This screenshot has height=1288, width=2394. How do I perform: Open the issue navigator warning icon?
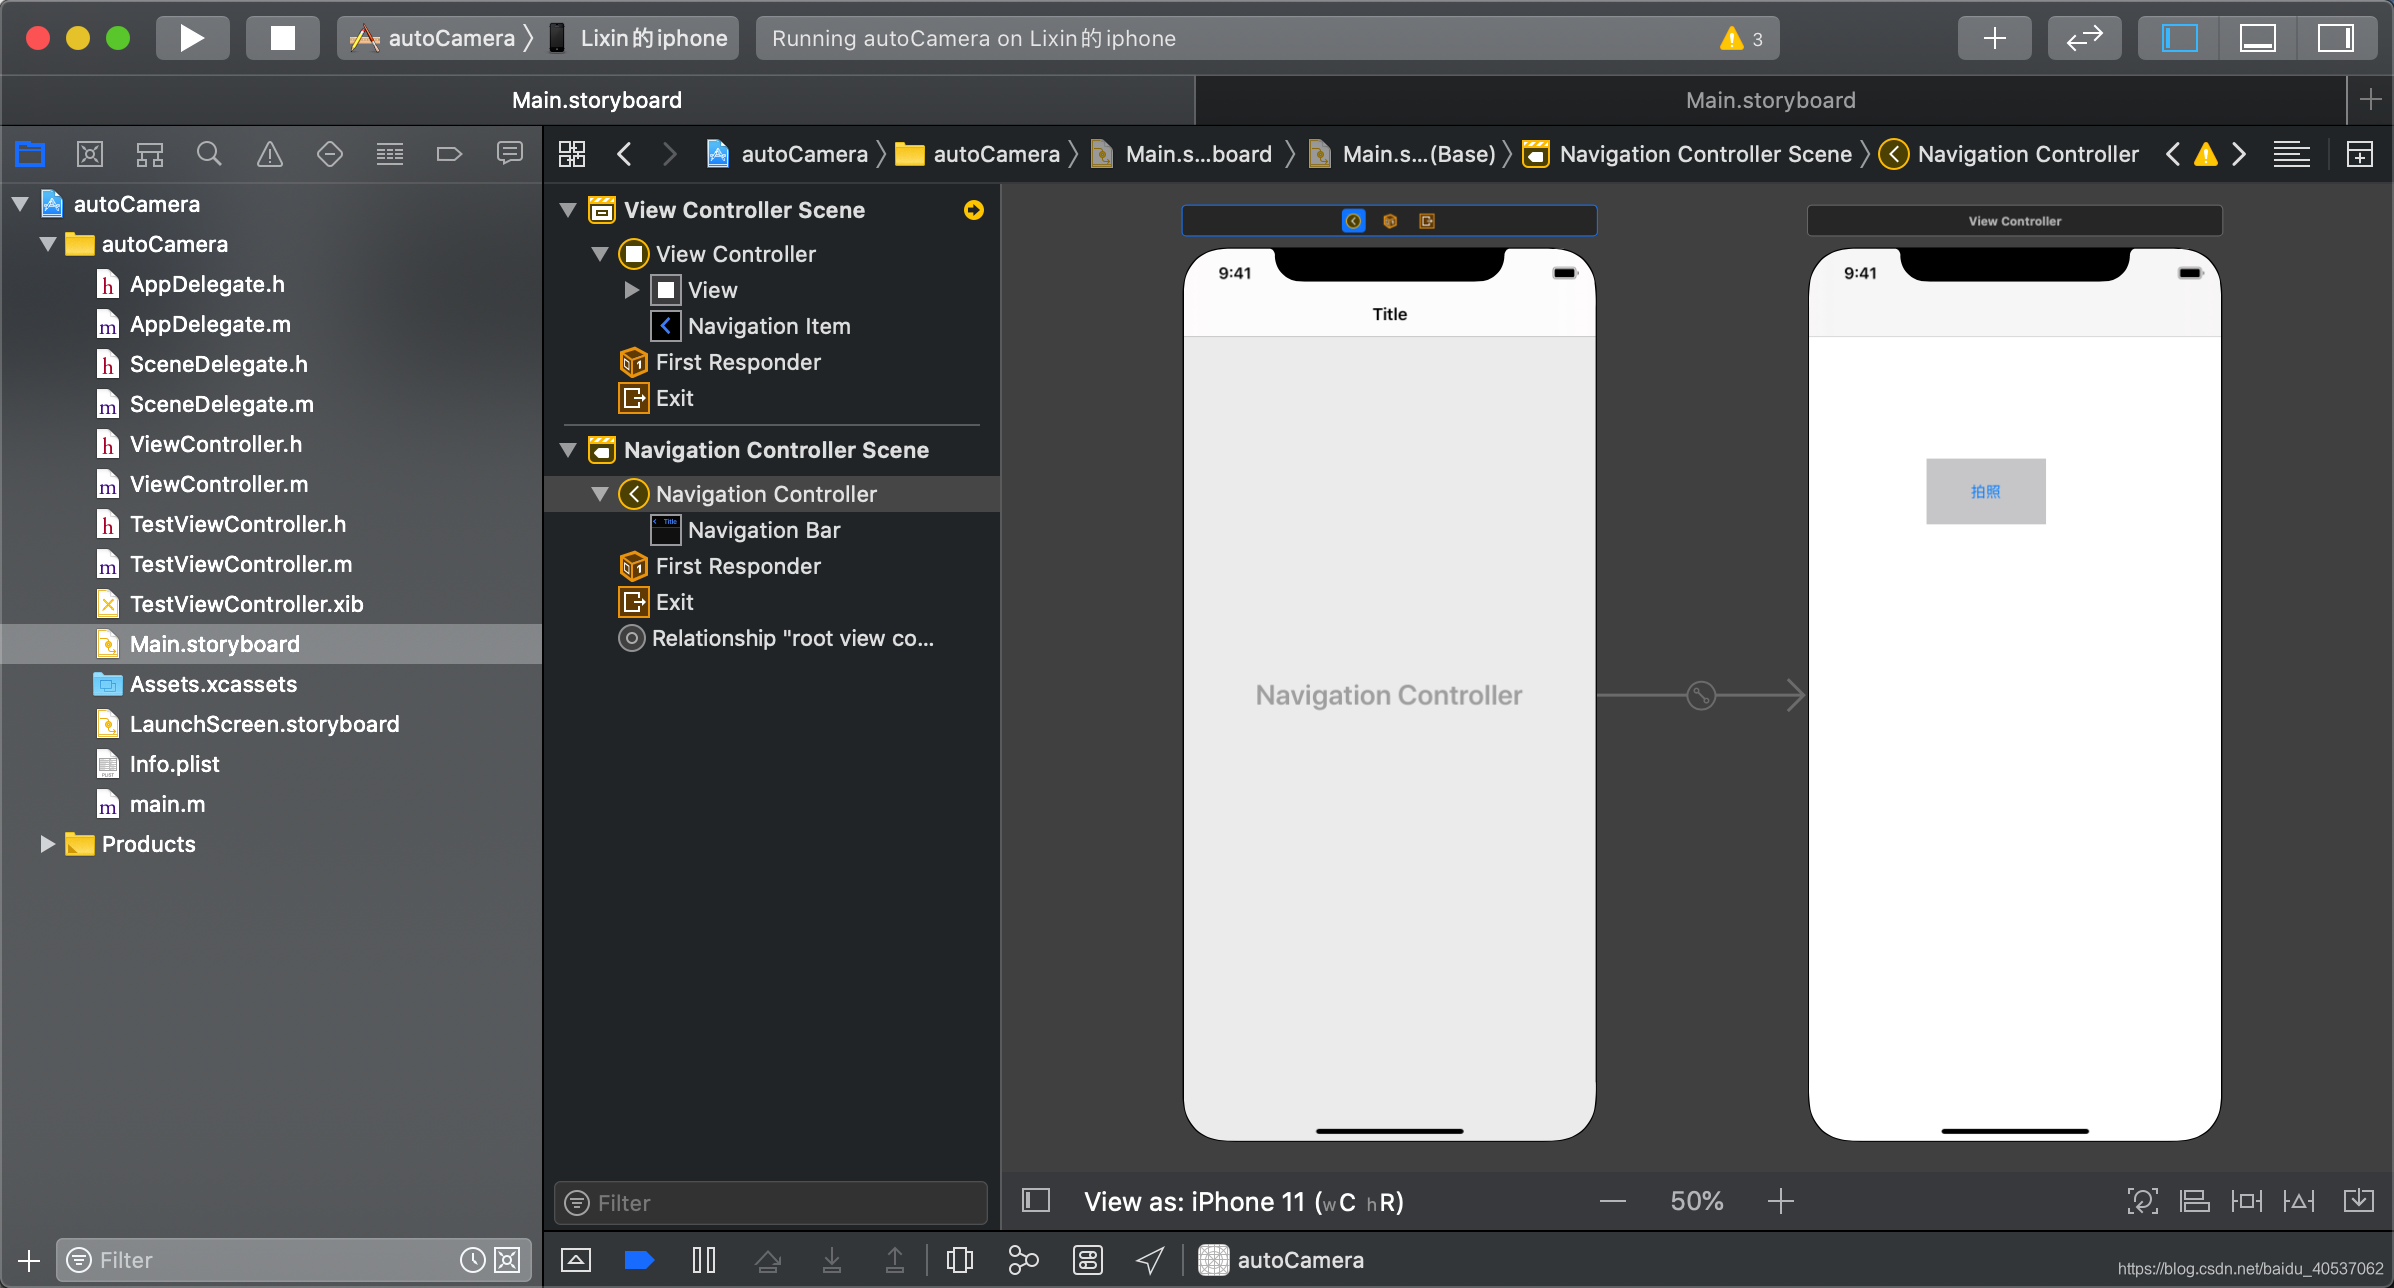click(269, 154)
